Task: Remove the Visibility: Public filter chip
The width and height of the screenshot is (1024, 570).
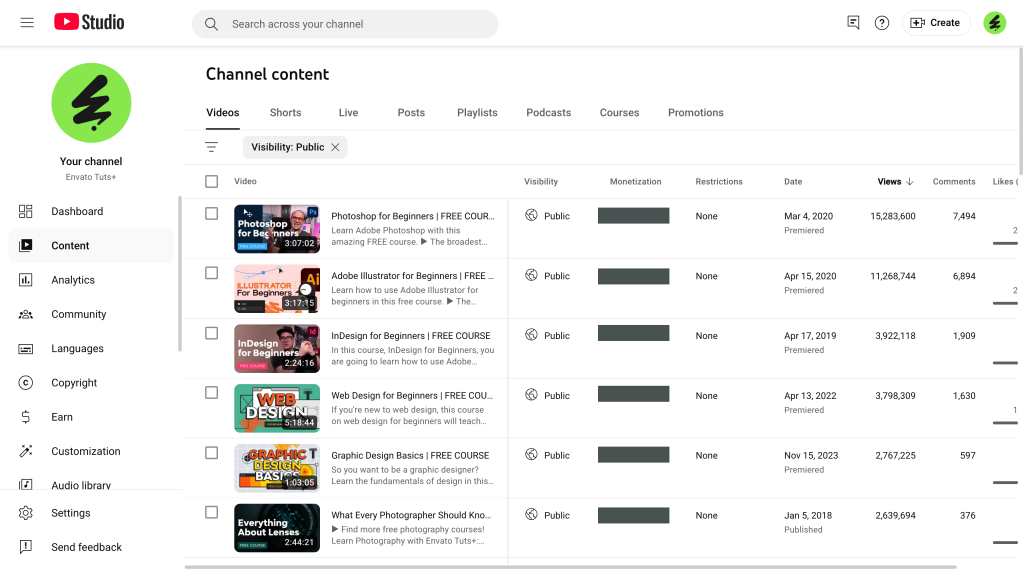Action: pos(335,147)
